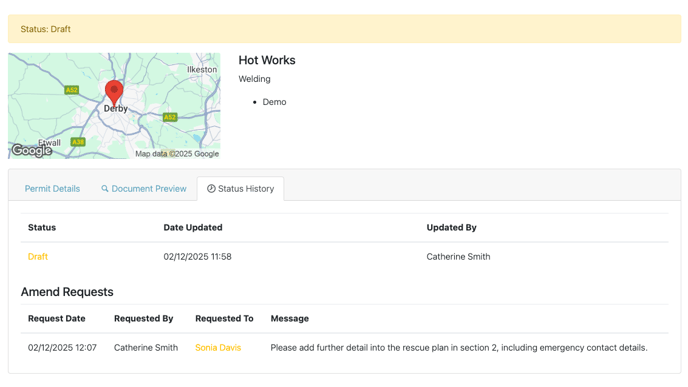Click the red map pin on Derby
This screenshot has width=688, height=387.
pos(114,93)
